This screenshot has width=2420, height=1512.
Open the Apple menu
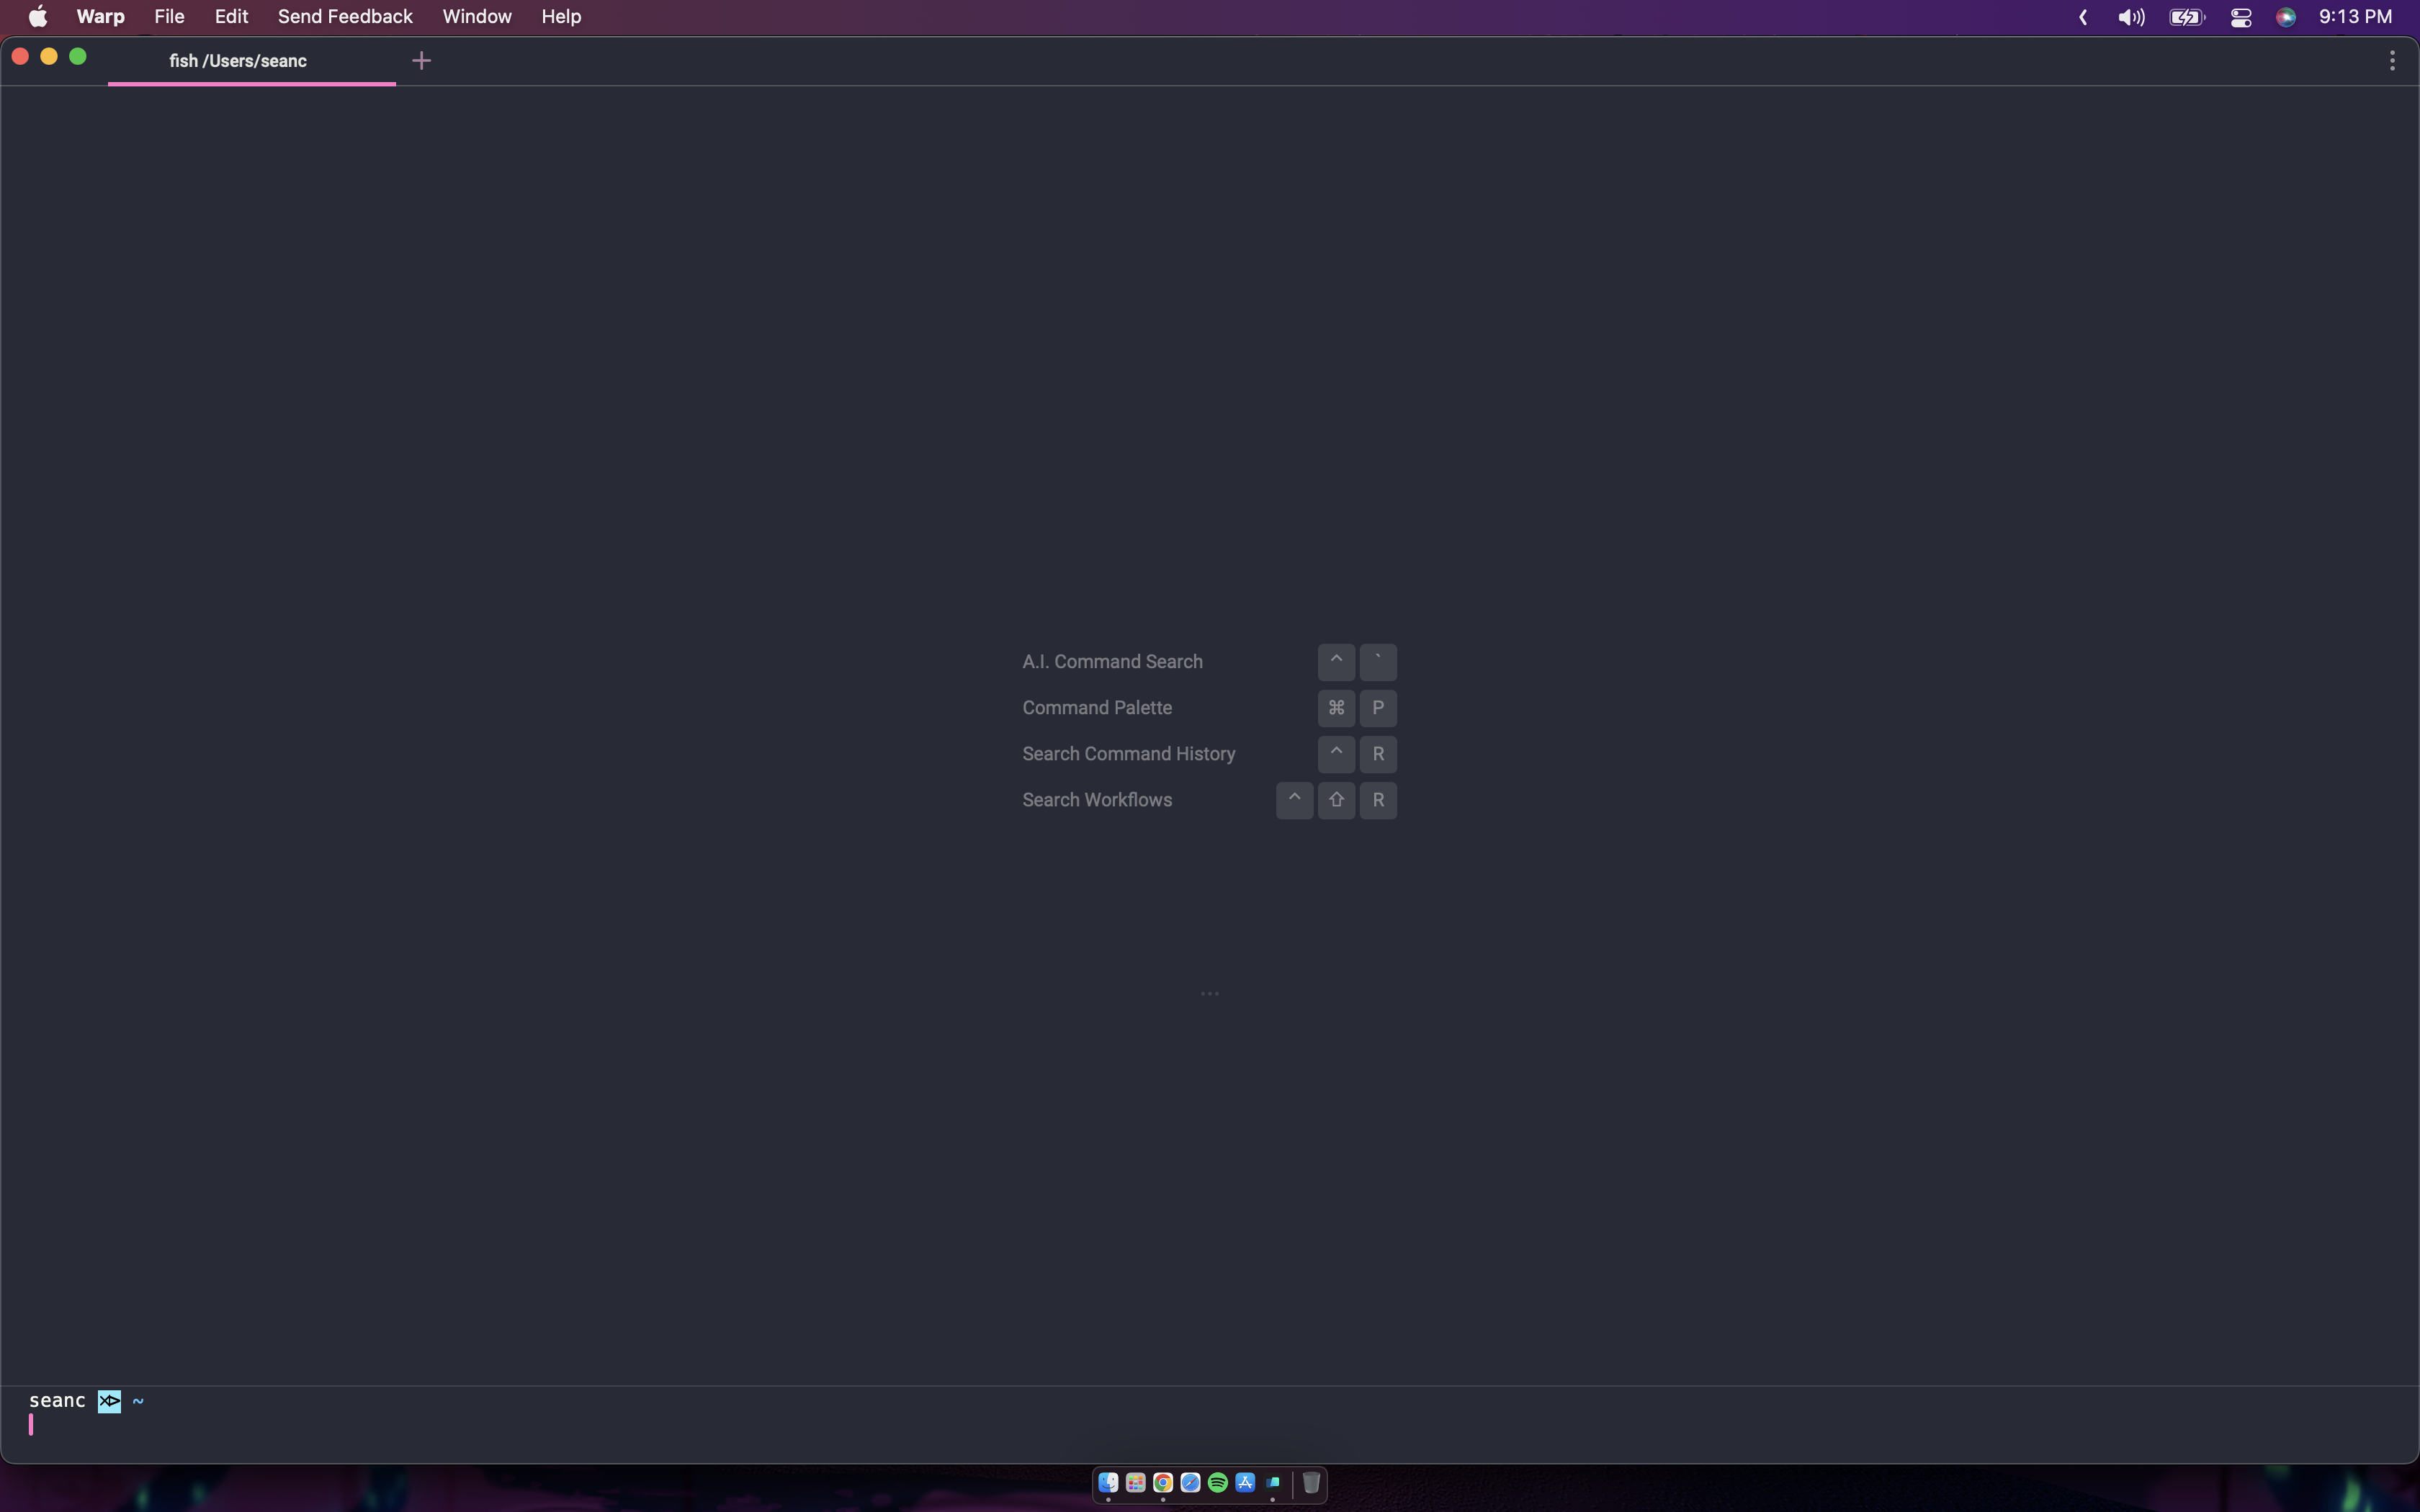coord(37,17)
